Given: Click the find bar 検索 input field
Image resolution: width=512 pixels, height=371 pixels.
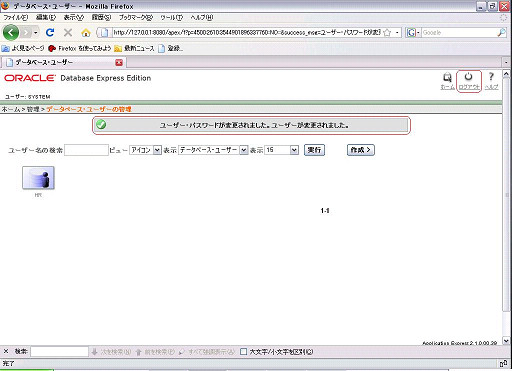Looking at the screenshot, I should pos(59,351).
